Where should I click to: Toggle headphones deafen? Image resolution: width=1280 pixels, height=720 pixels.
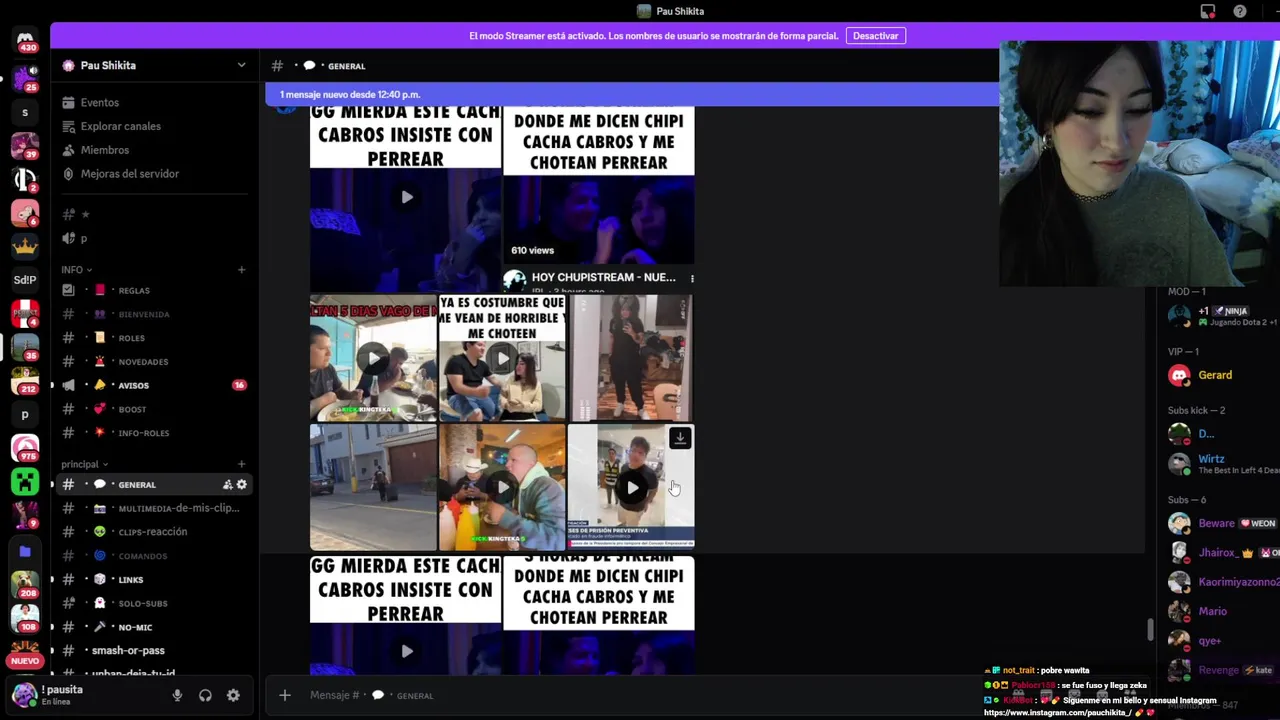205,696
